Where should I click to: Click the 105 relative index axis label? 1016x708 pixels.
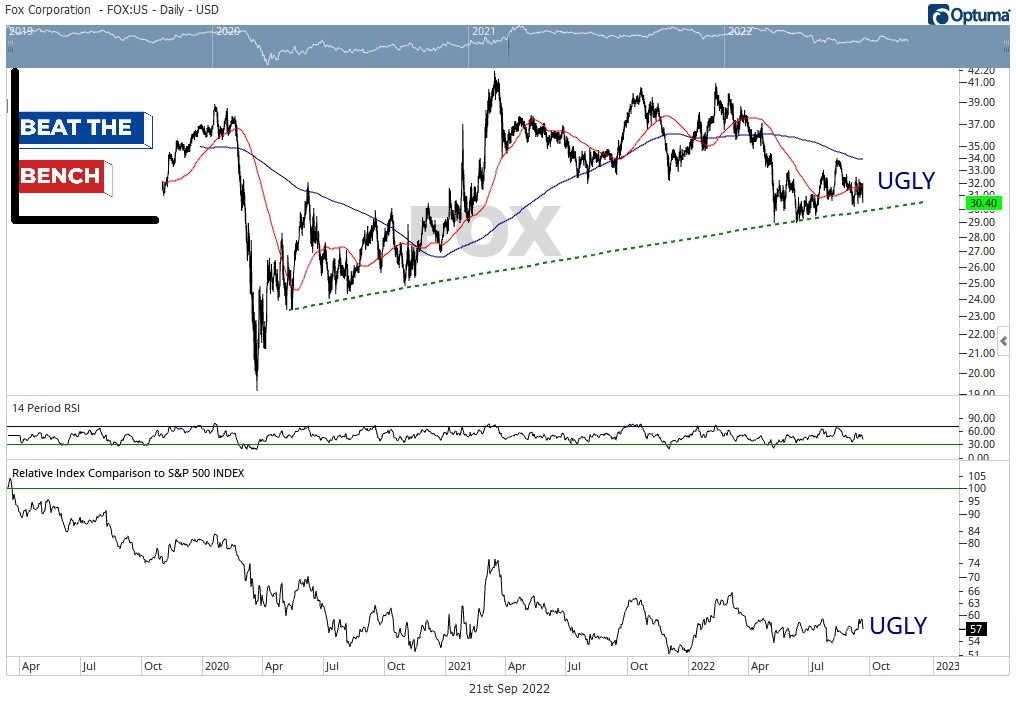click(976, 475)
